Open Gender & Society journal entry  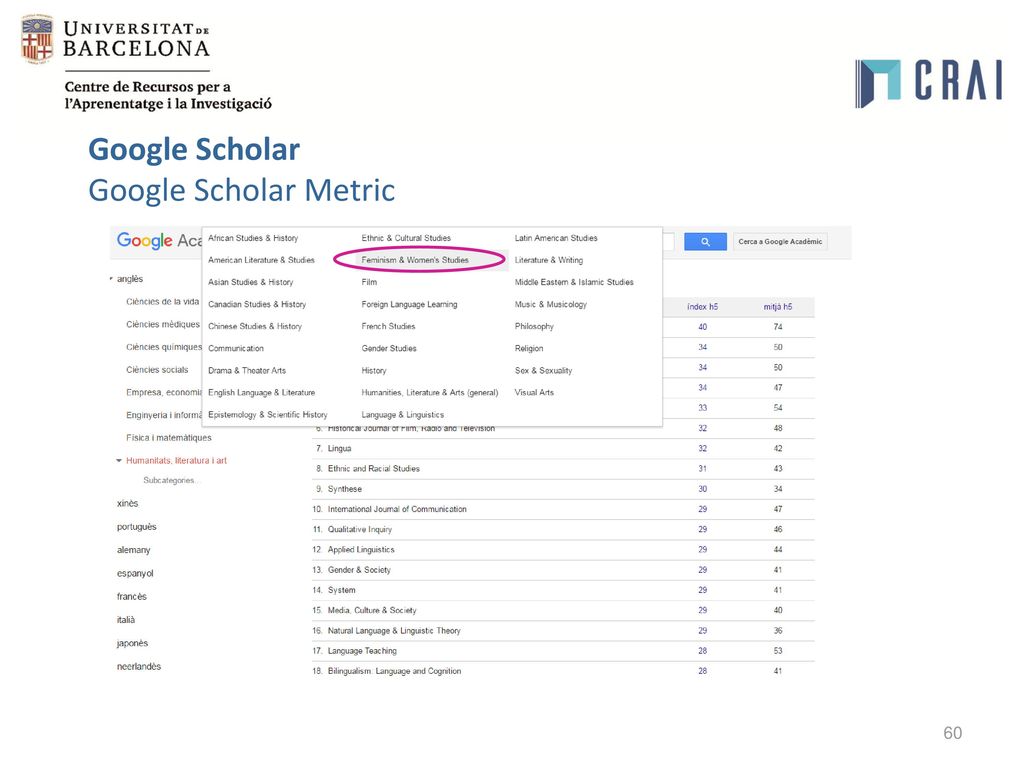[x=359, y=570]
